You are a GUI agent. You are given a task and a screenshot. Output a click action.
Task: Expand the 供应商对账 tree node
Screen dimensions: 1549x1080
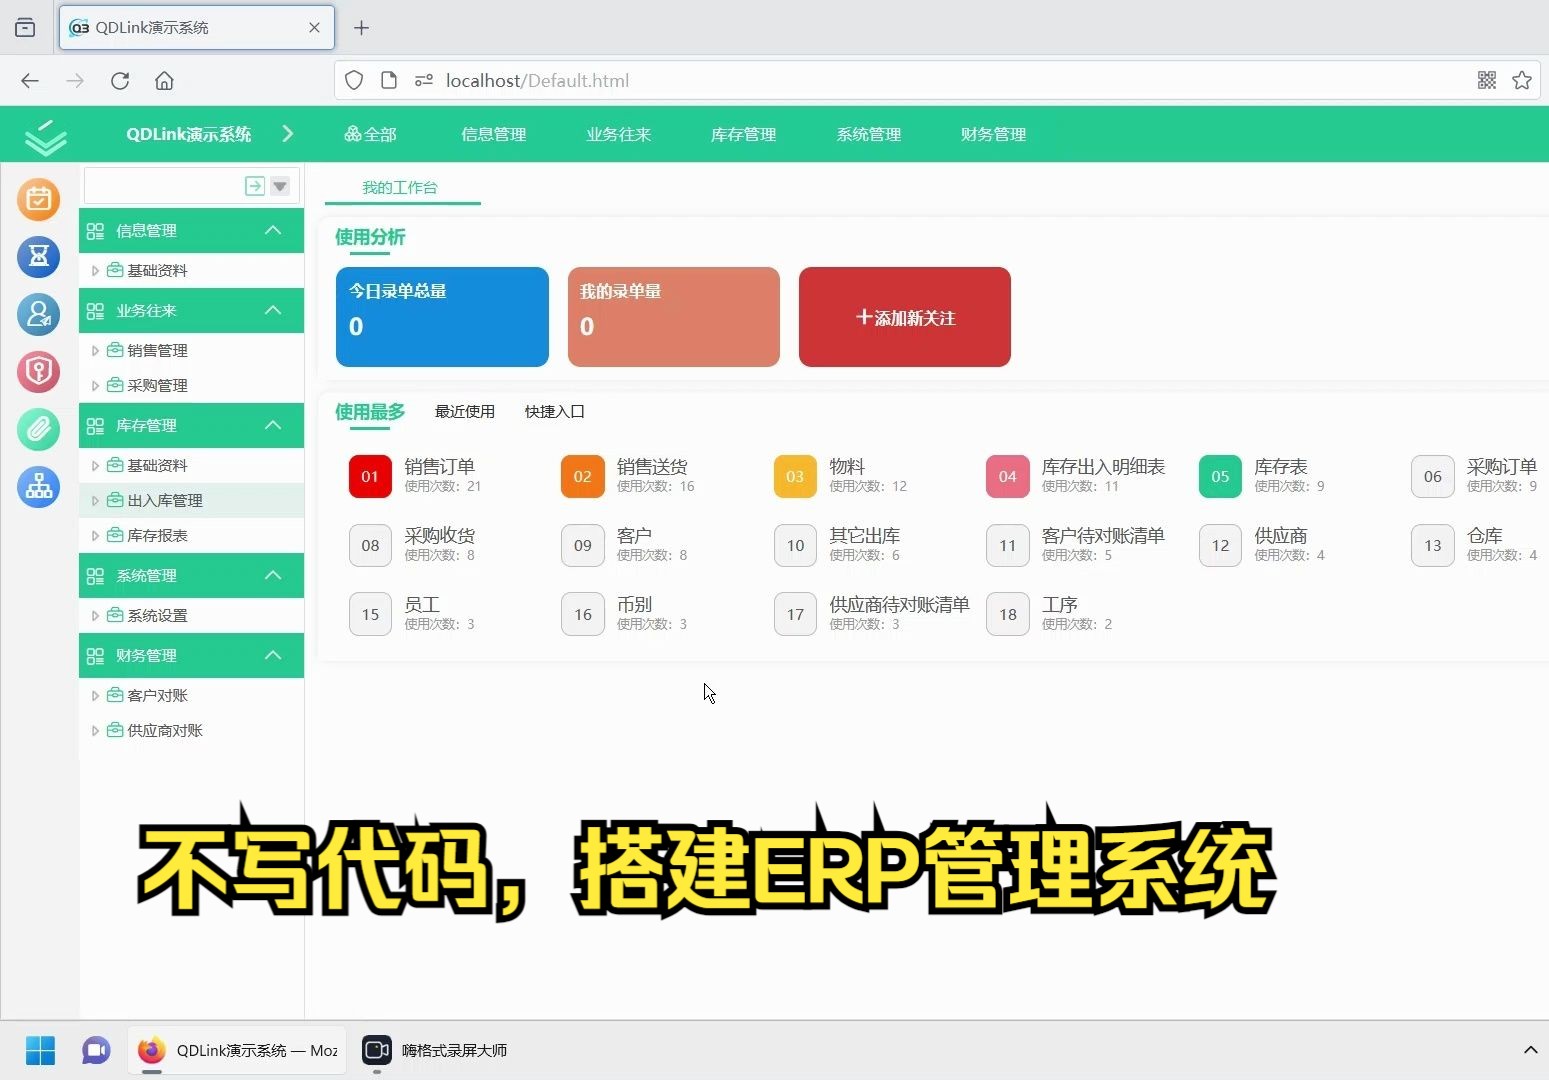pos(95,731)
